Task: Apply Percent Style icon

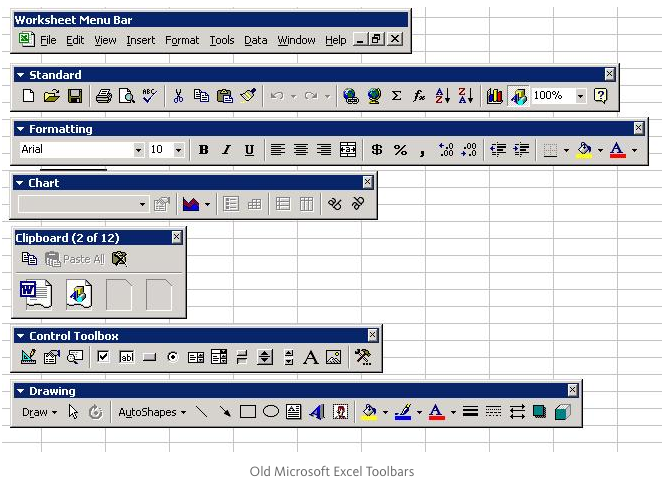Action: (400, 150)
